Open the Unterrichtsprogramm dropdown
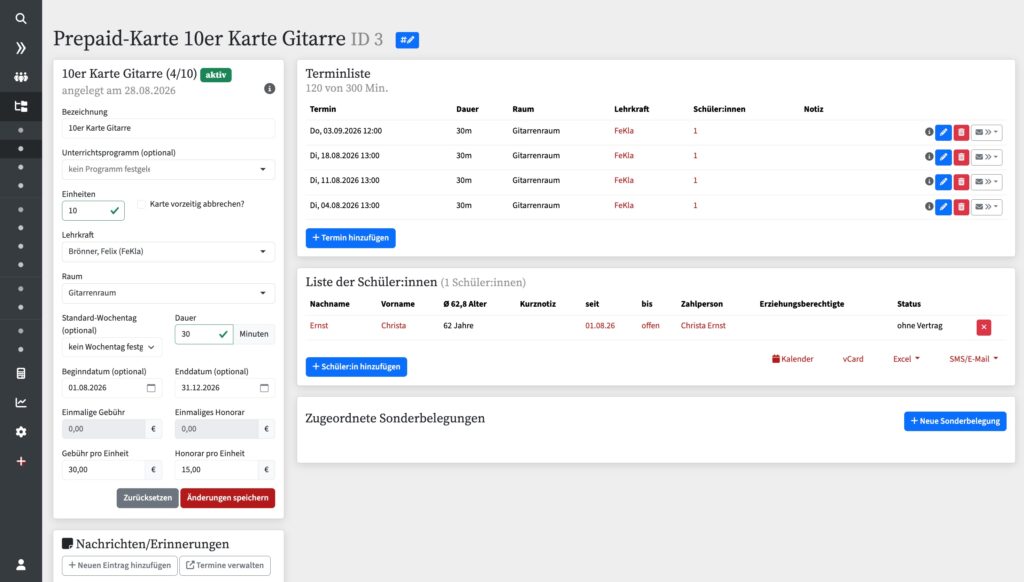Viewport: 1024px width, 582px height. tap(168, 169)
